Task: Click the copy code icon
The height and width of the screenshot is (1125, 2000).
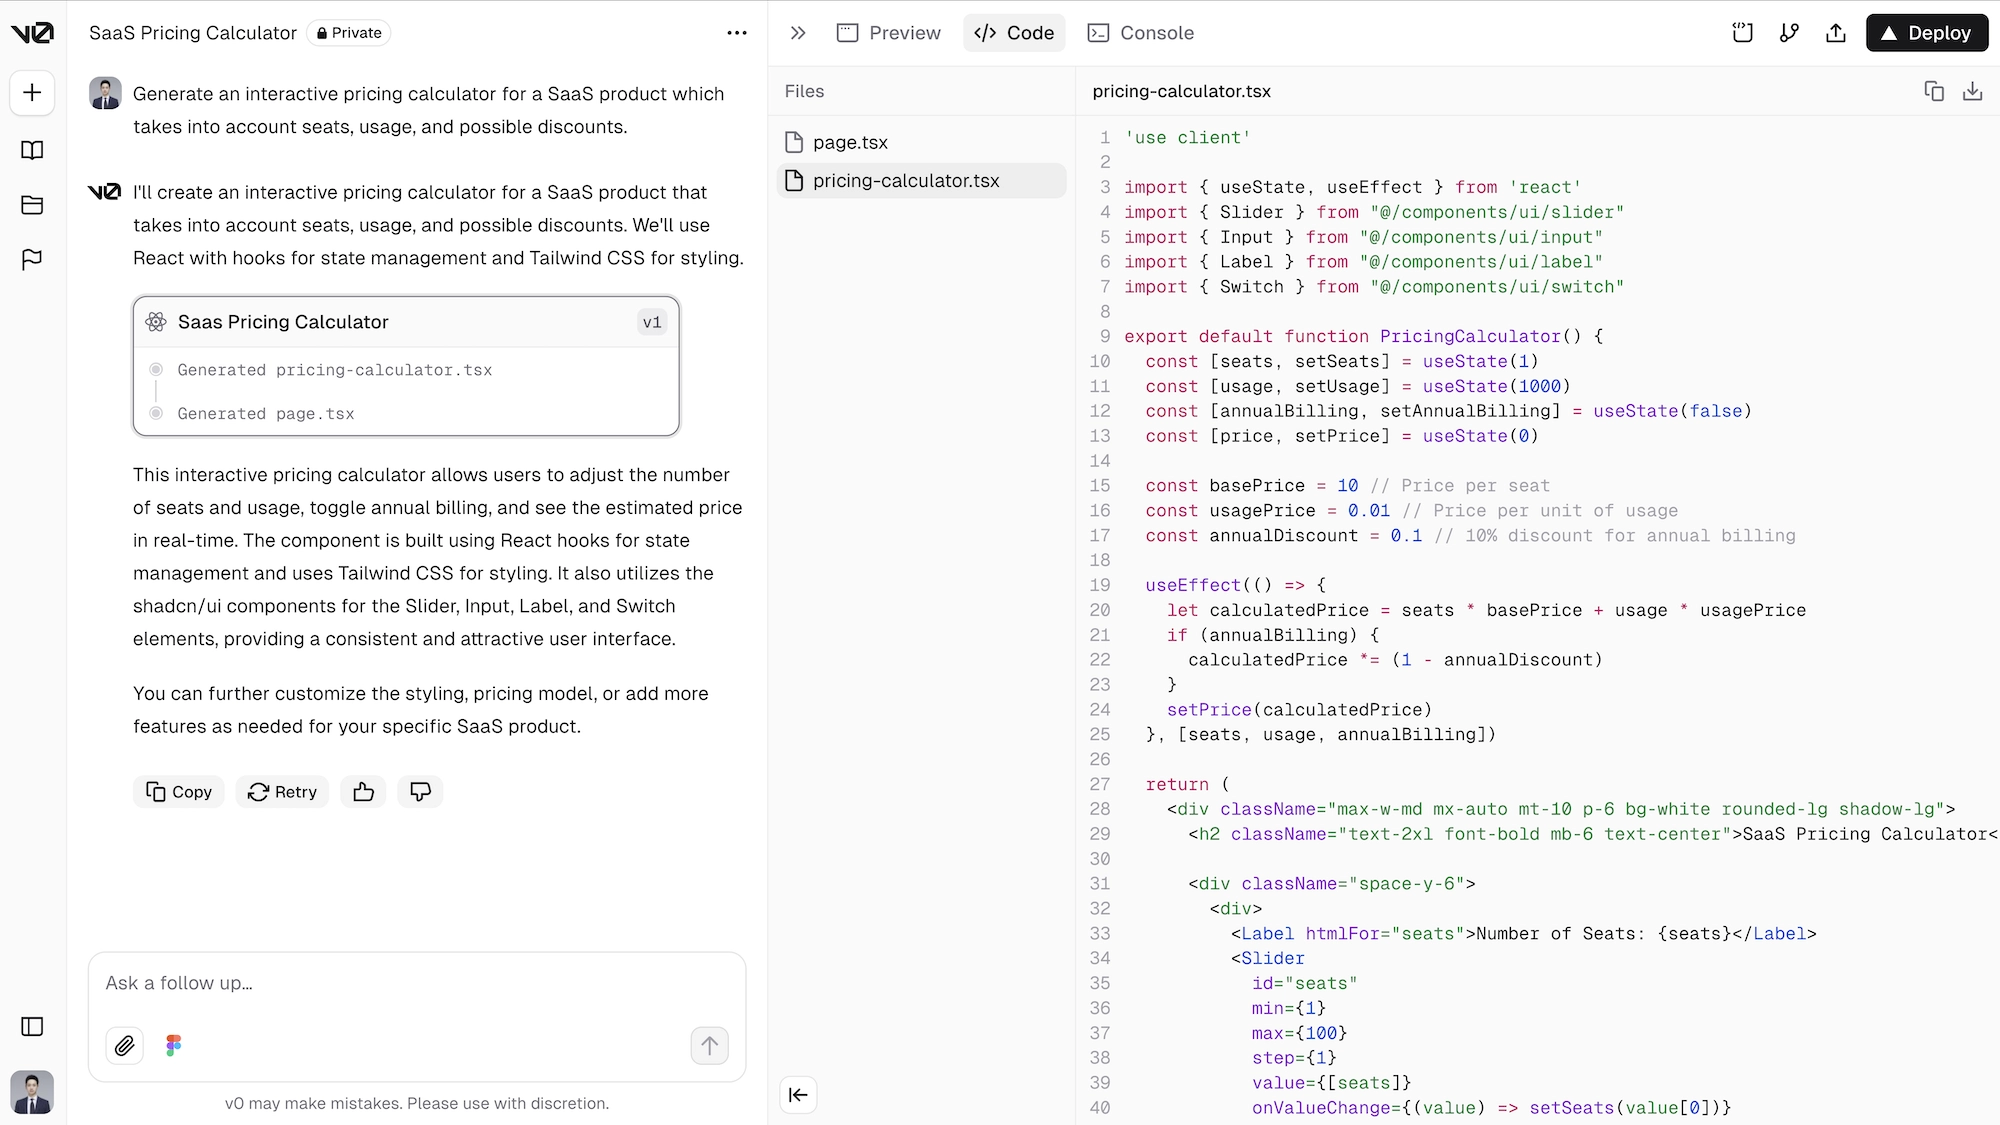Action: (x=1934, y=91)
